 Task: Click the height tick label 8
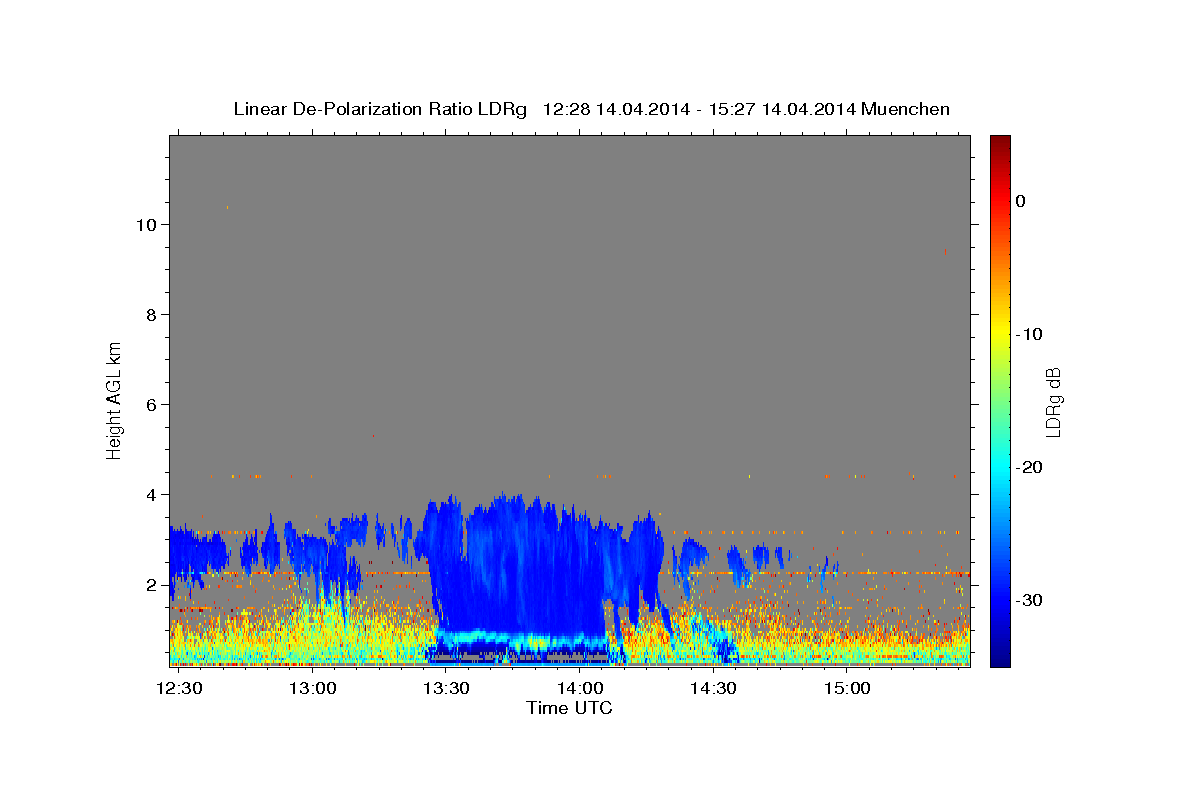pos(149,314)
